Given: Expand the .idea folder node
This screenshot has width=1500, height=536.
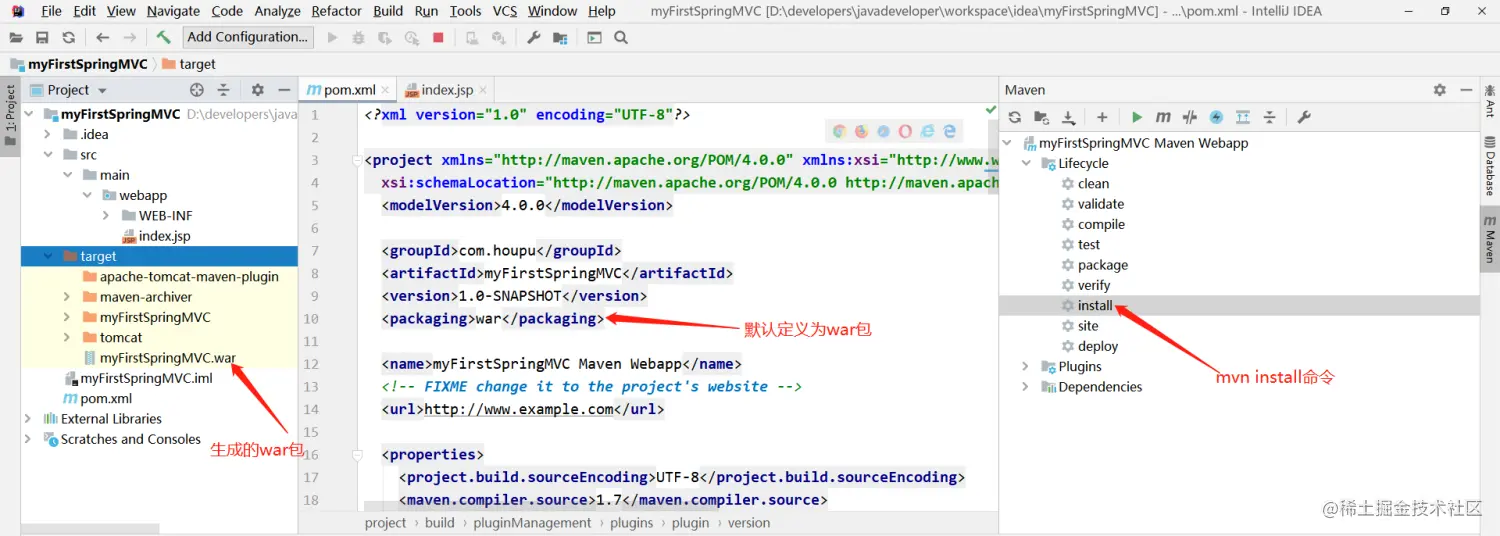Looking at the screenshot, I should point(47,134).
